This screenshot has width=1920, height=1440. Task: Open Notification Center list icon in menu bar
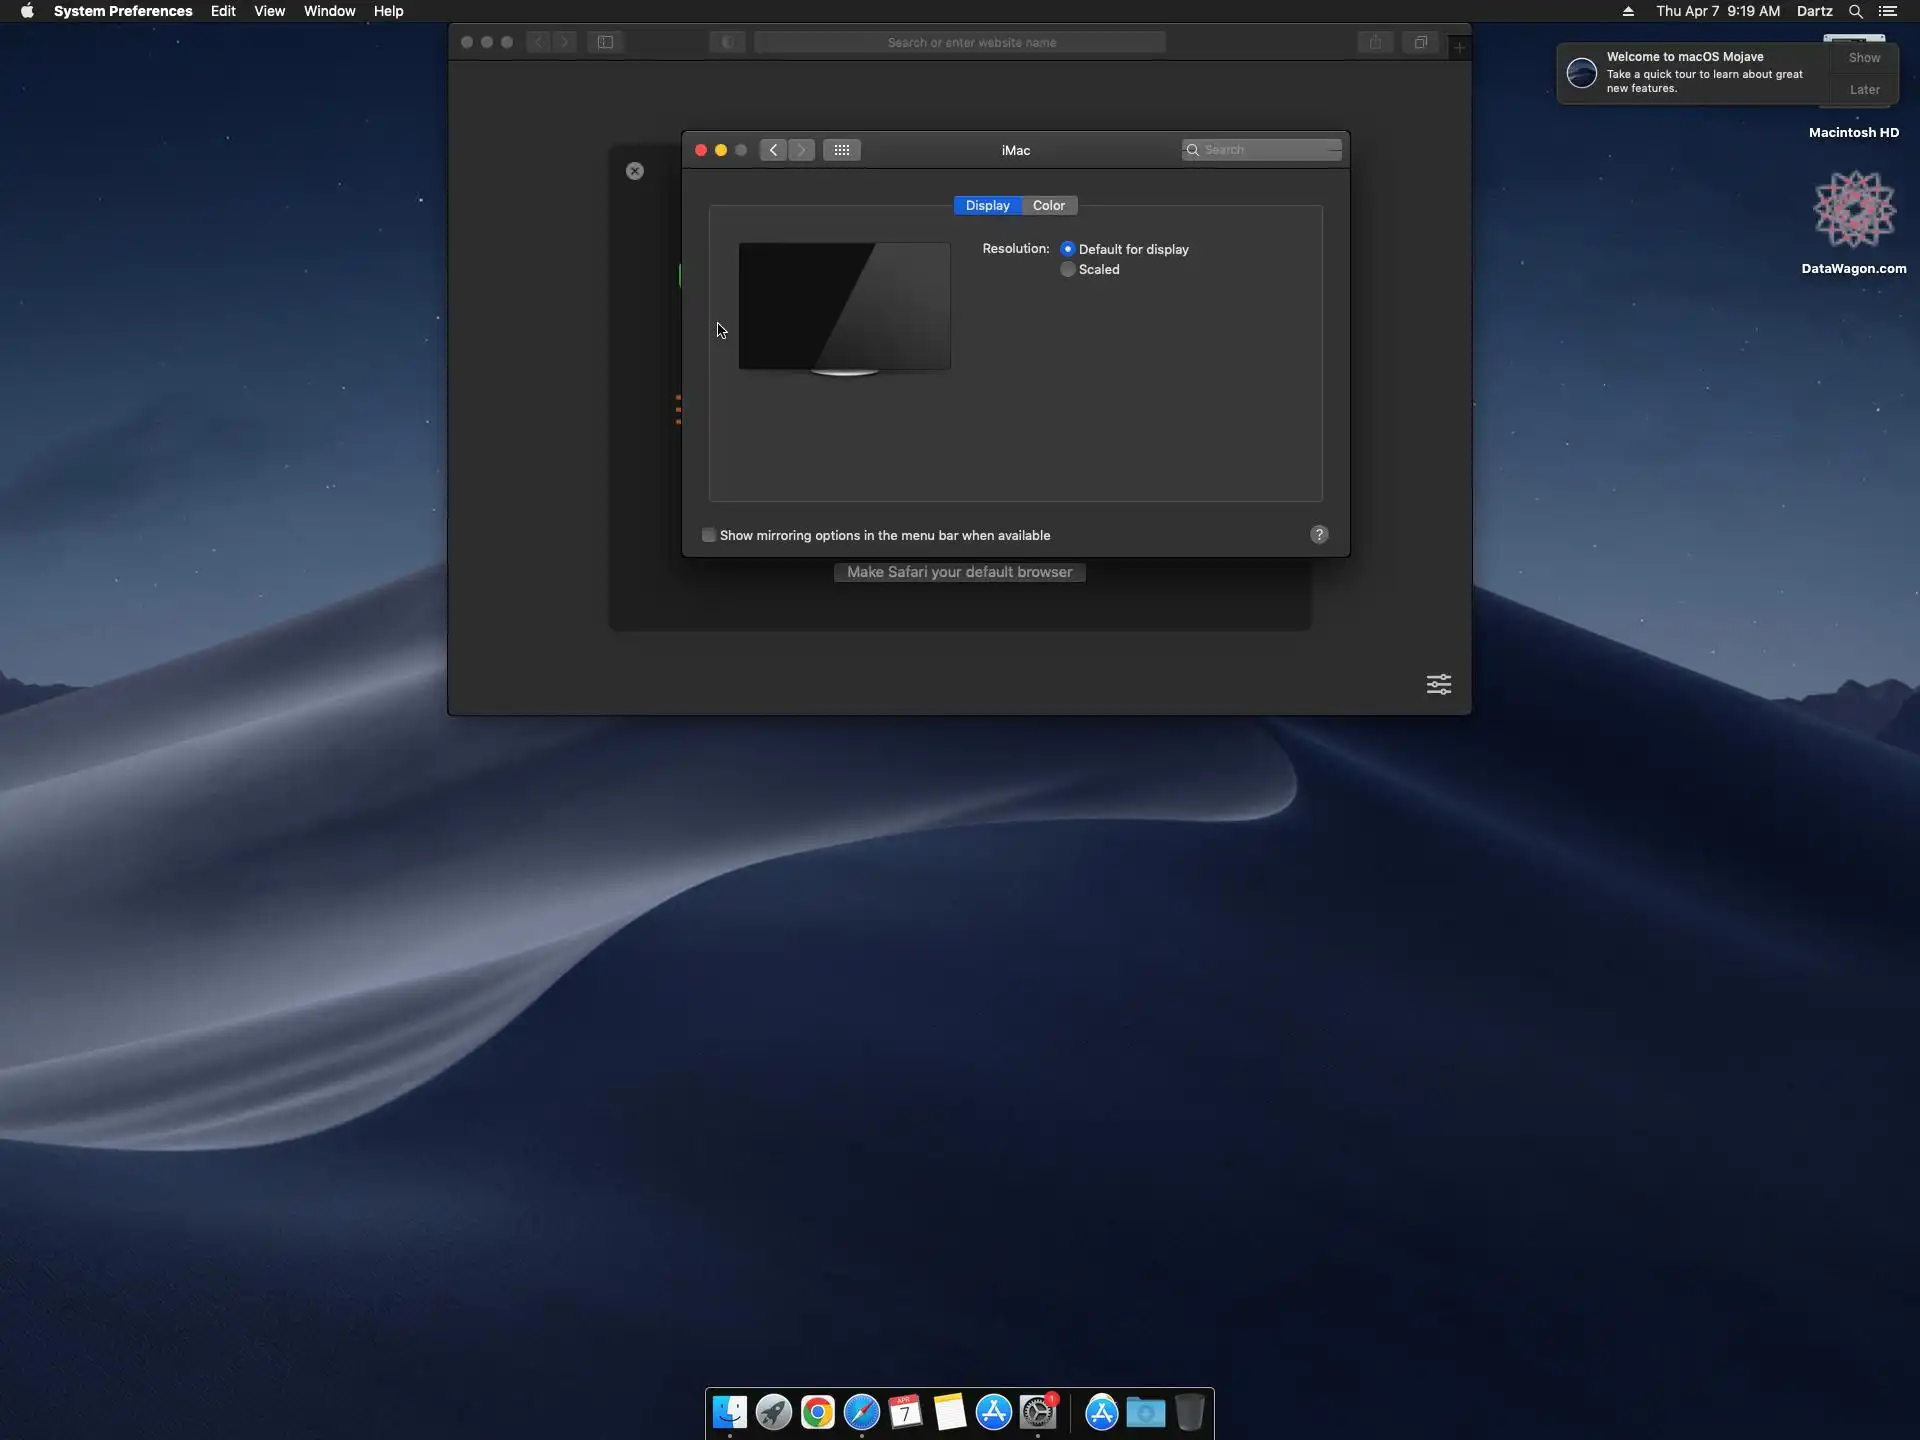click(1887, 11)
